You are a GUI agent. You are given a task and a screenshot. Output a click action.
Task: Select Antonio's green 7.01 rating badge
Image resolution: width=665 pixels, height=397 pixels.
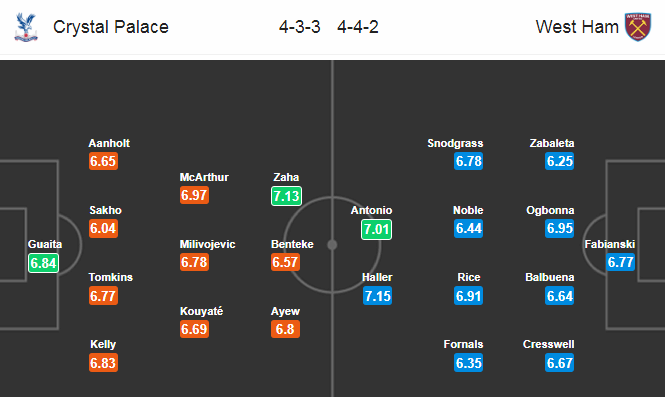click(x=377, y=229)
